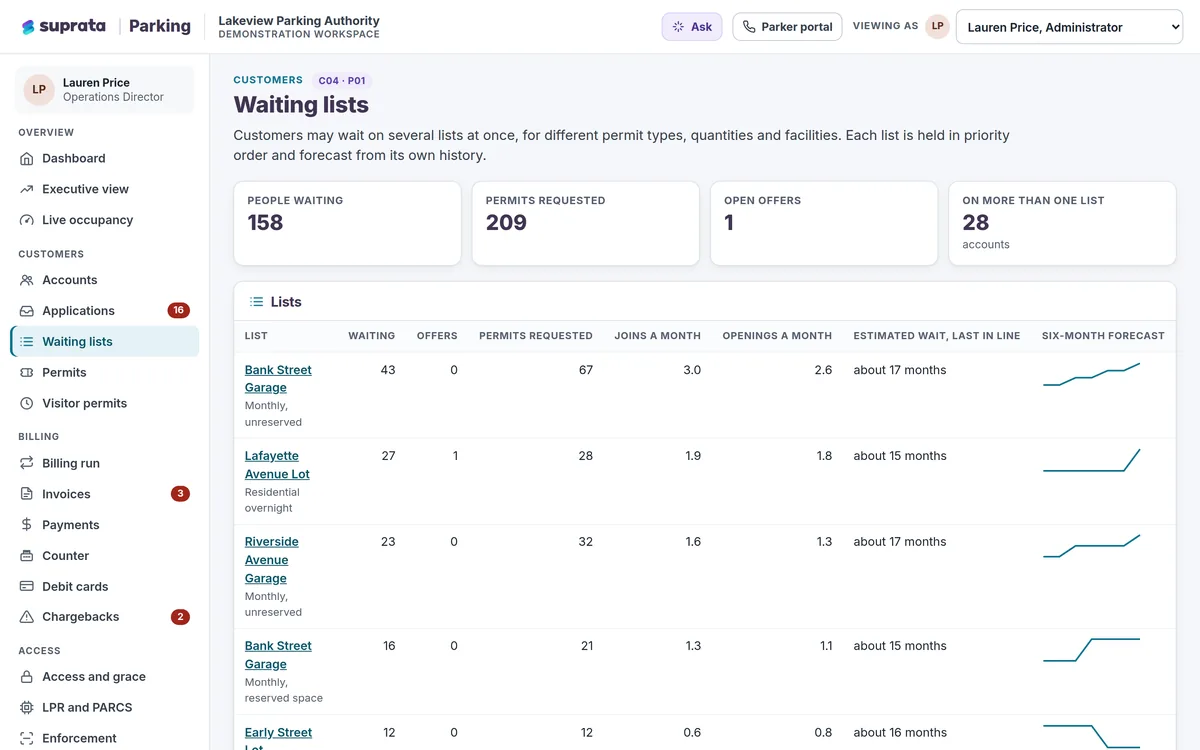Click the Counter storefront icon
Screen dimensions: 1200x750
tap(27, 556)
